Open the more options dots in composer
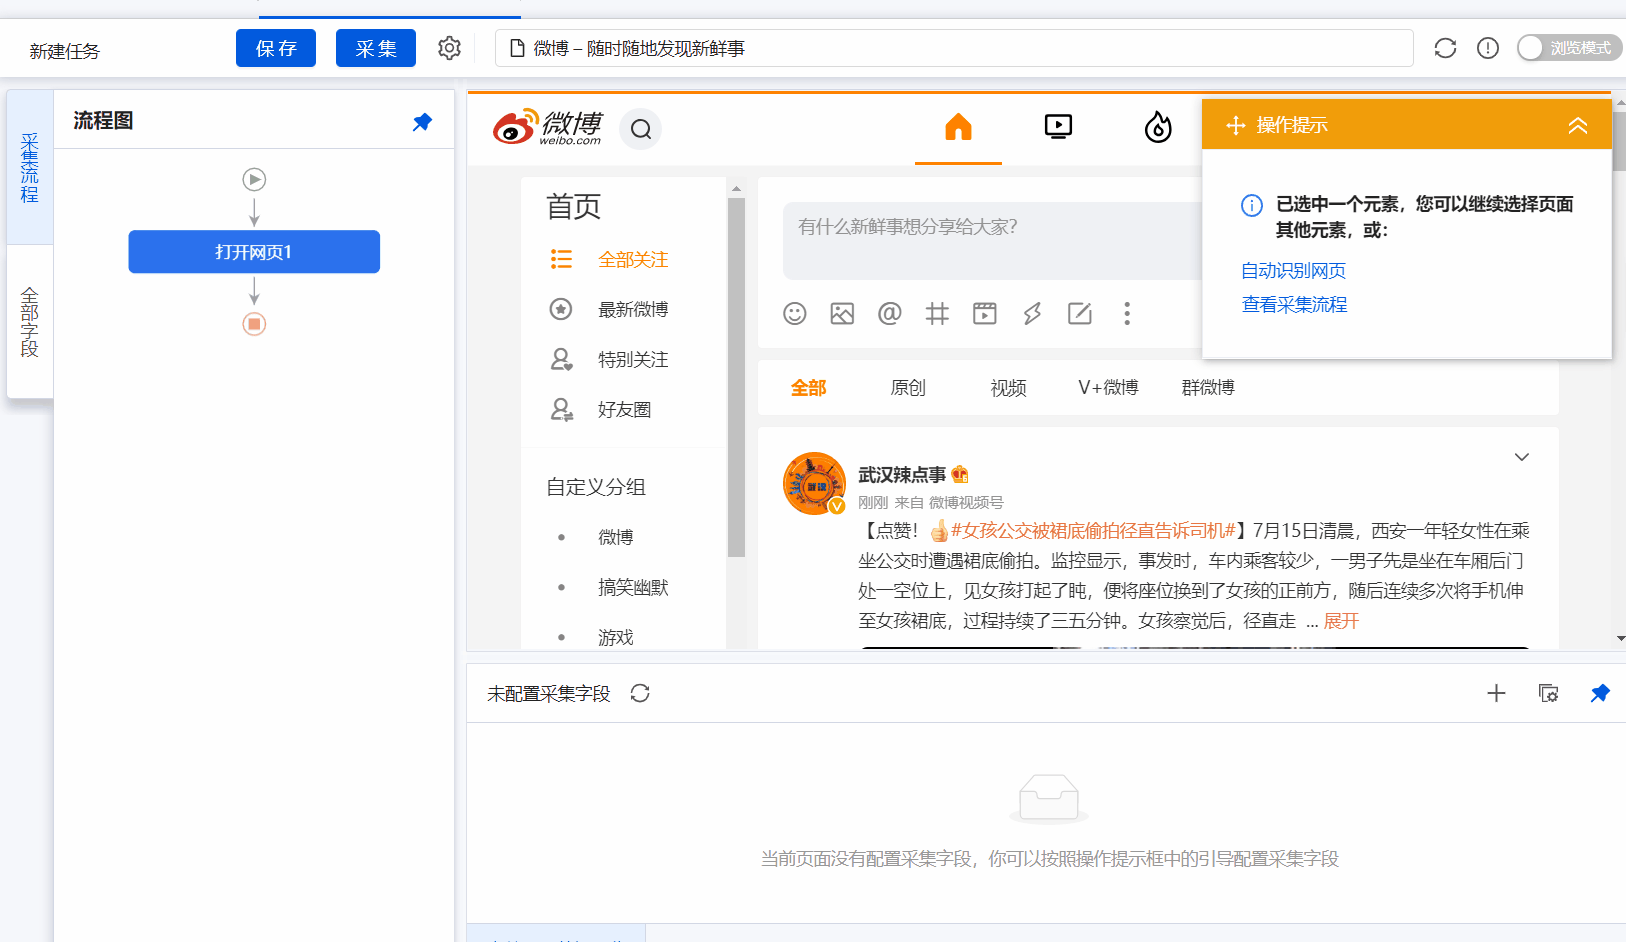 tap(1127, 314)
